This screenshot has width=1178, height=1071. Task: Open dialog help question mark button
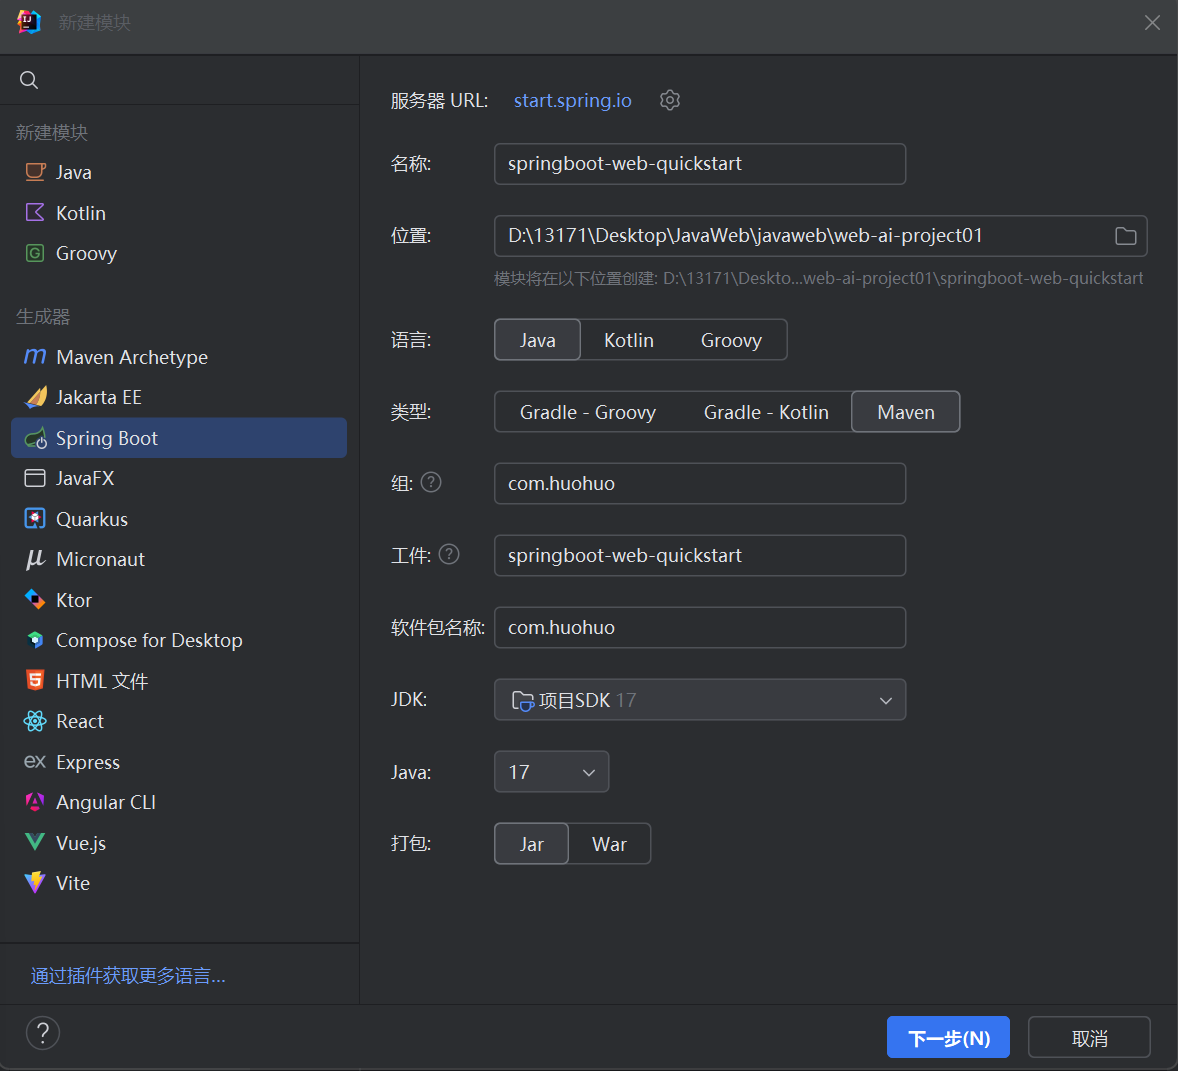coord(43,1033)
